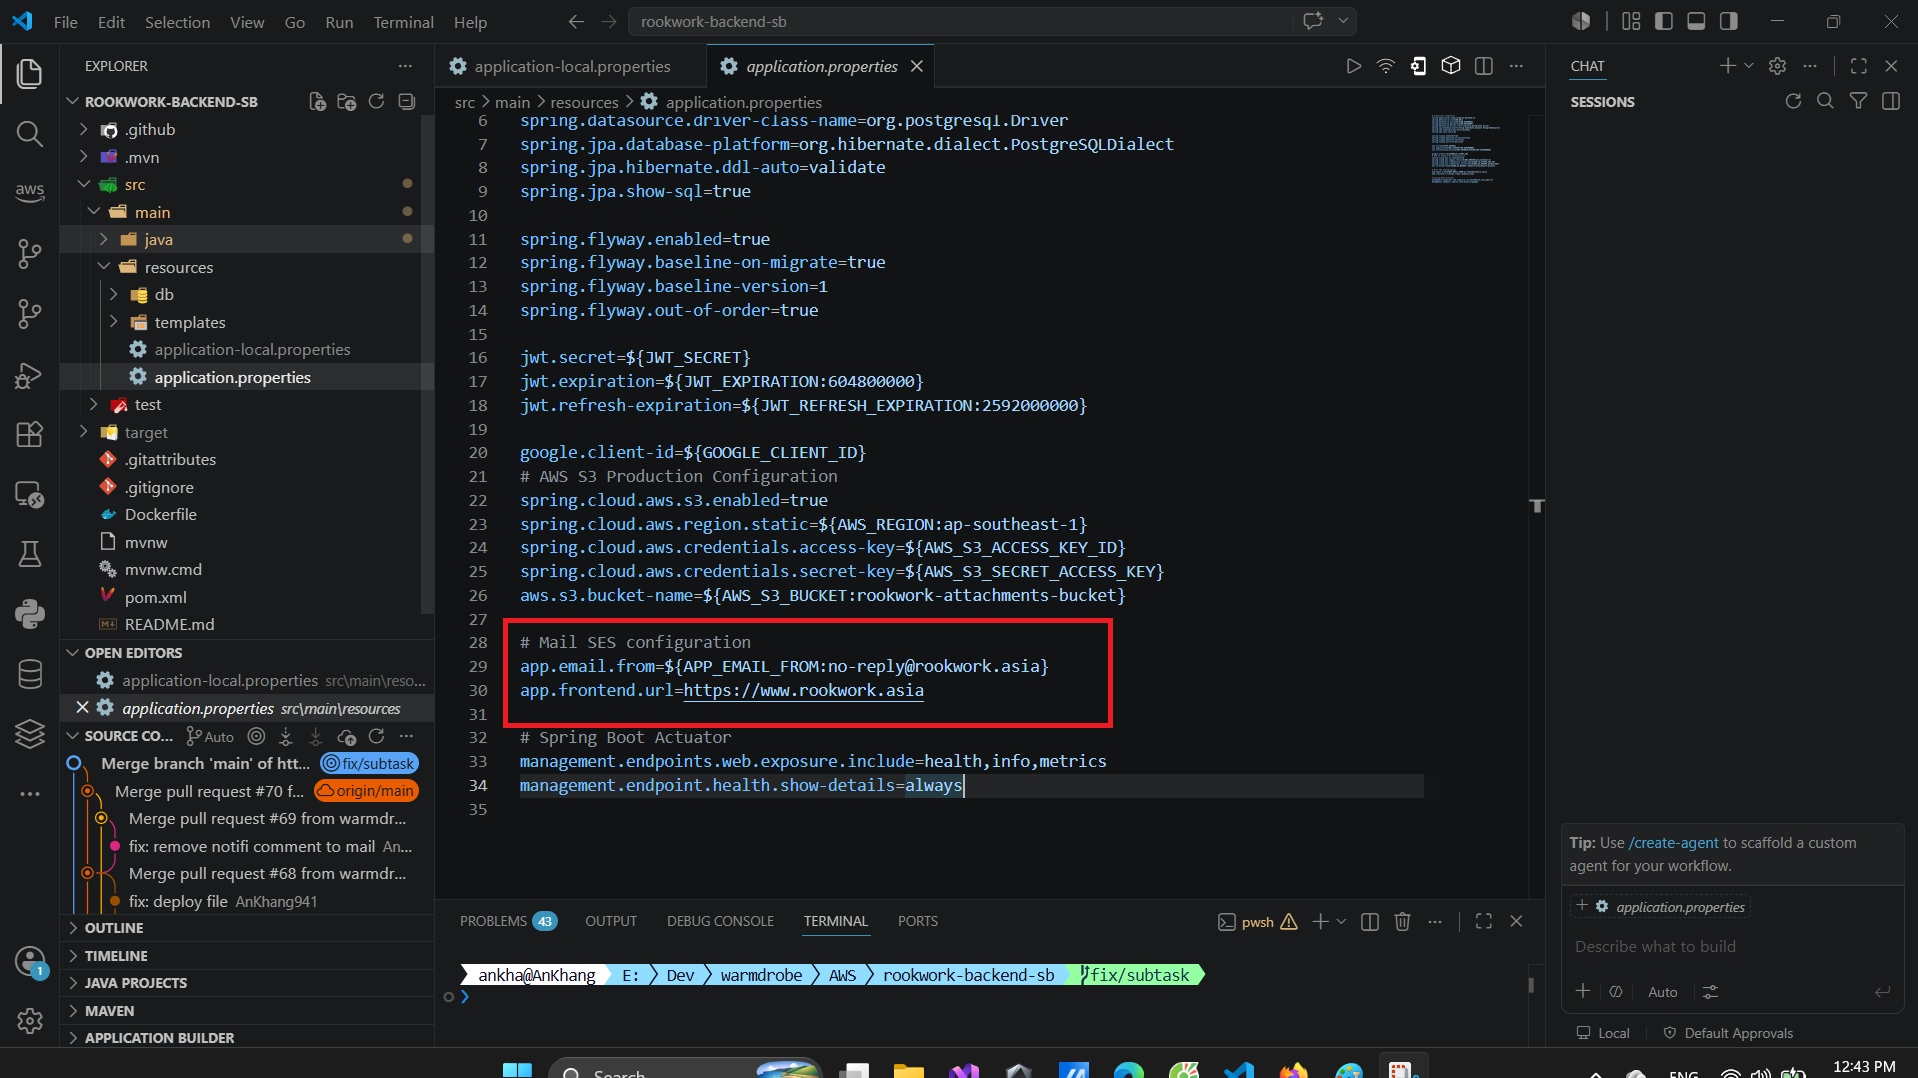Split the terminal pane

point(1370,921)
